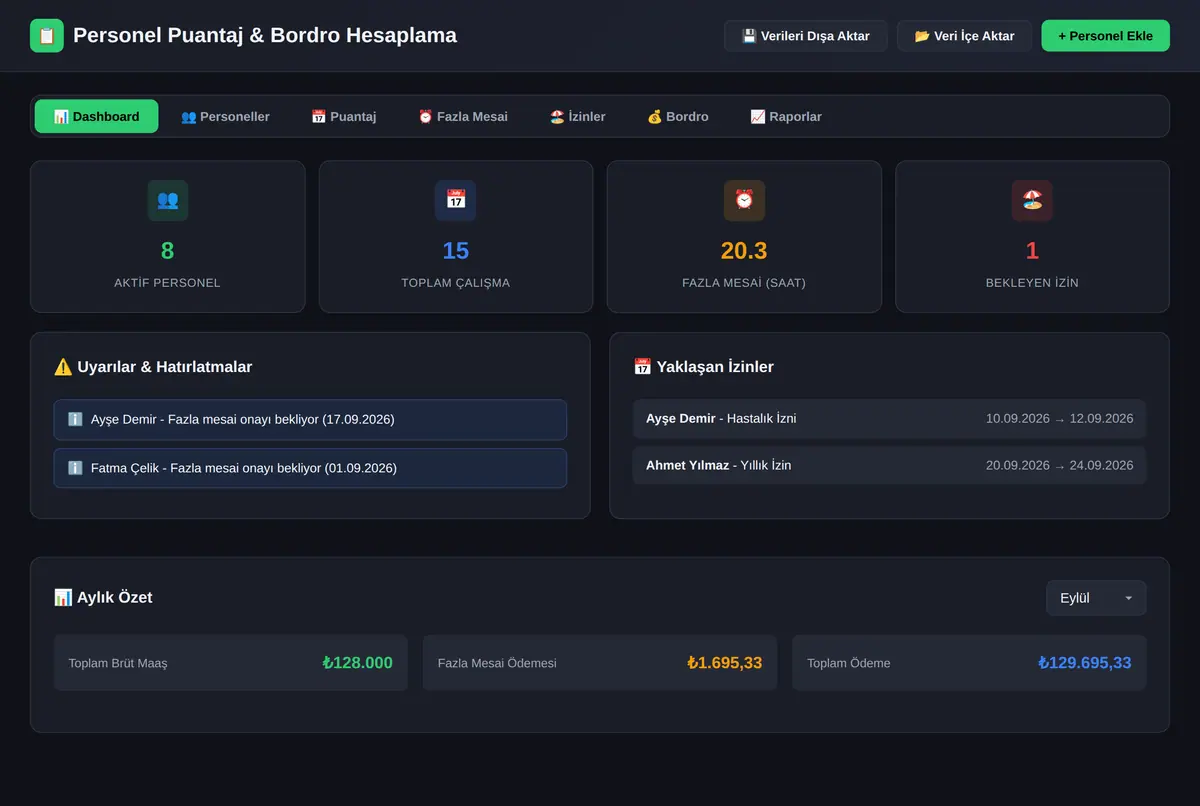Open the Personeller tab
Screen dimensions: 1200x806
click(x=225, y=116)
